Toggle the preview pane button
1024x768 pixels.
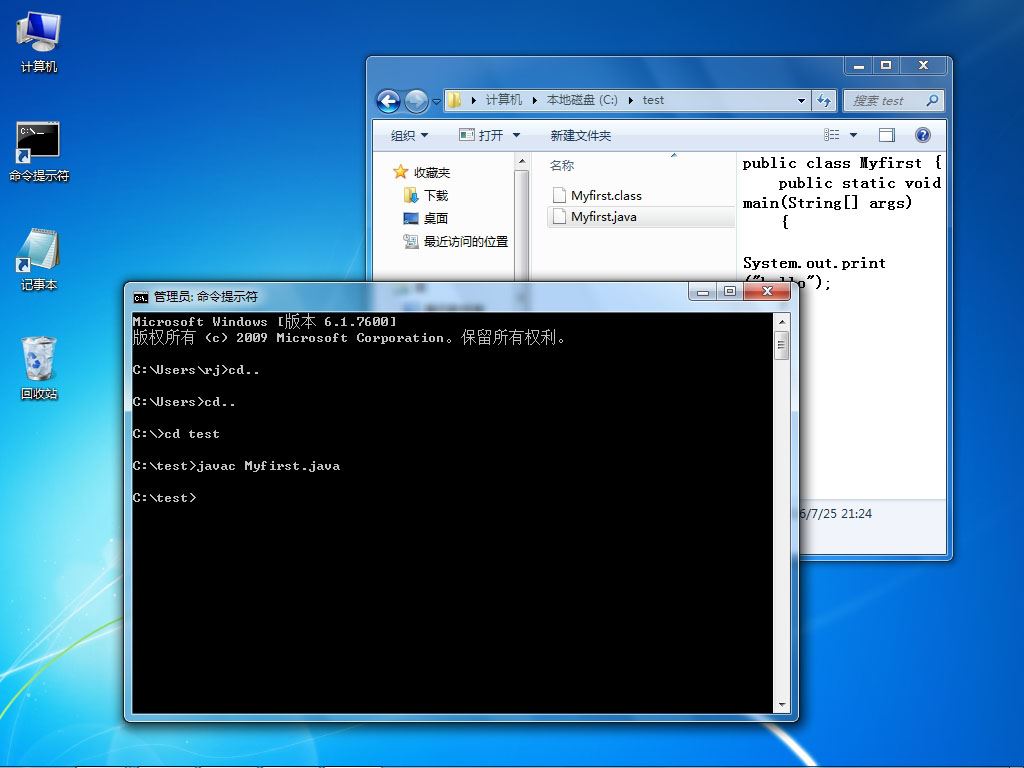pos(887,135)
